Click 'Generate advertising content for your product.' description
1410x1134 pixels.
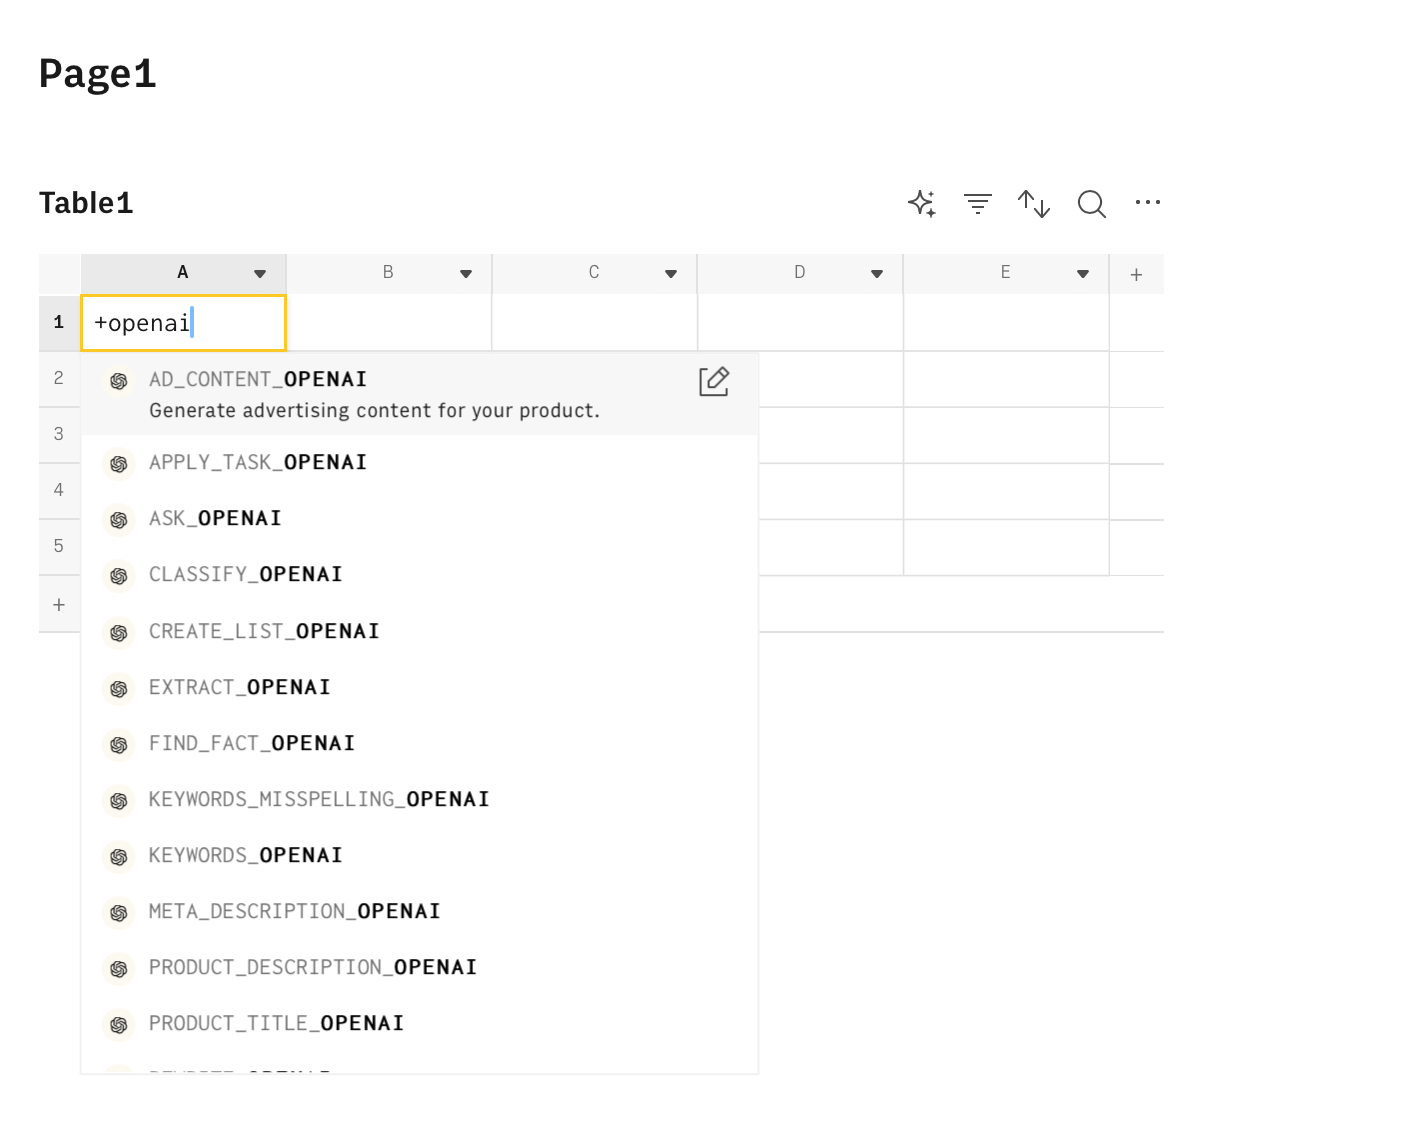pyautogui.click(x=374, y=411)
